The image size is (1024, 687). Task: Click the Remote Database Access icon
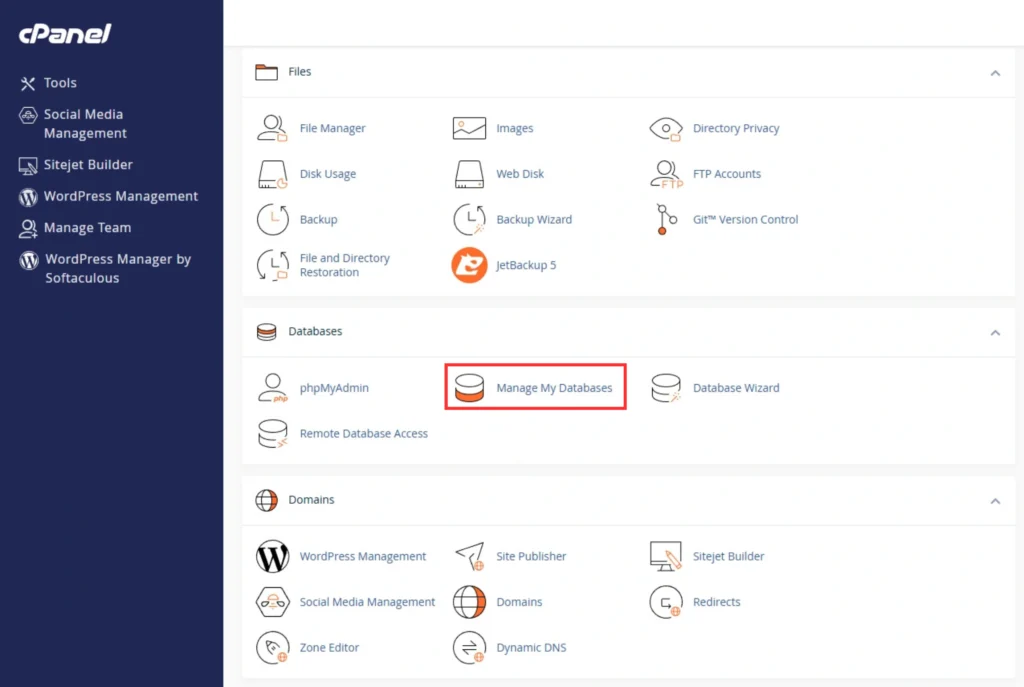(272, 434)
